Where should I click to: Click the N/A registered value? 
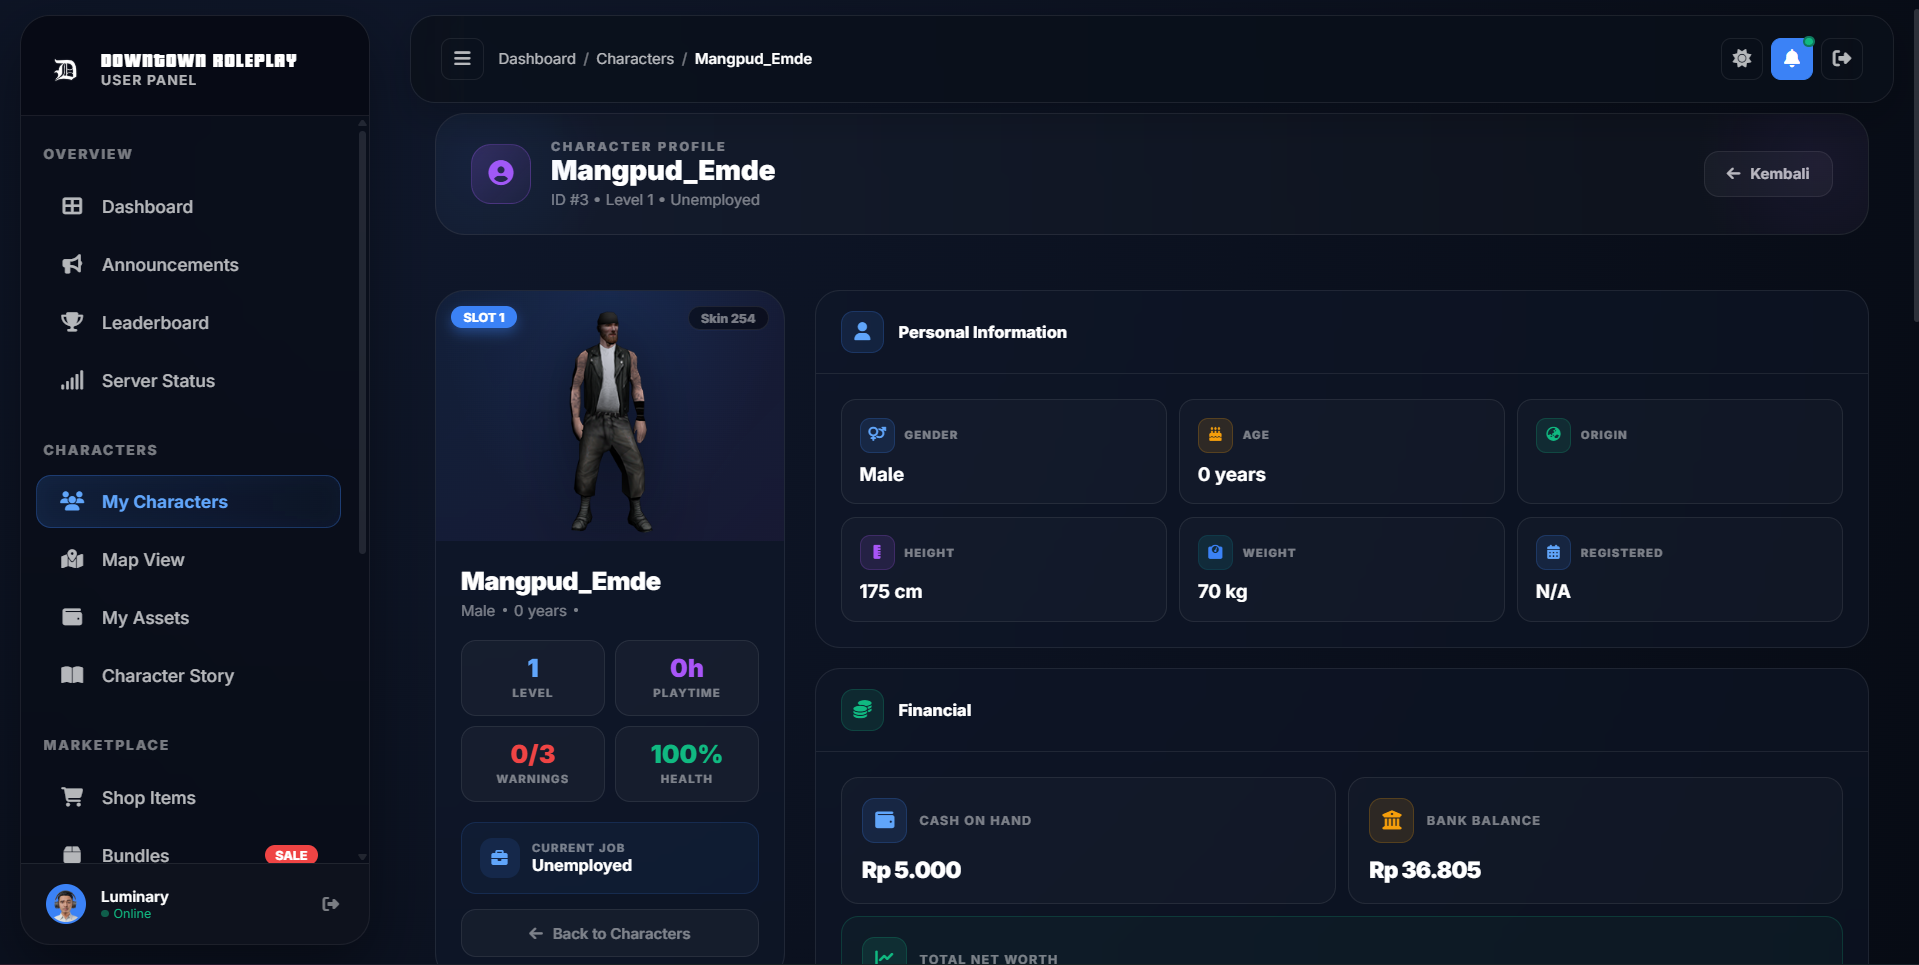(1553, 591)
